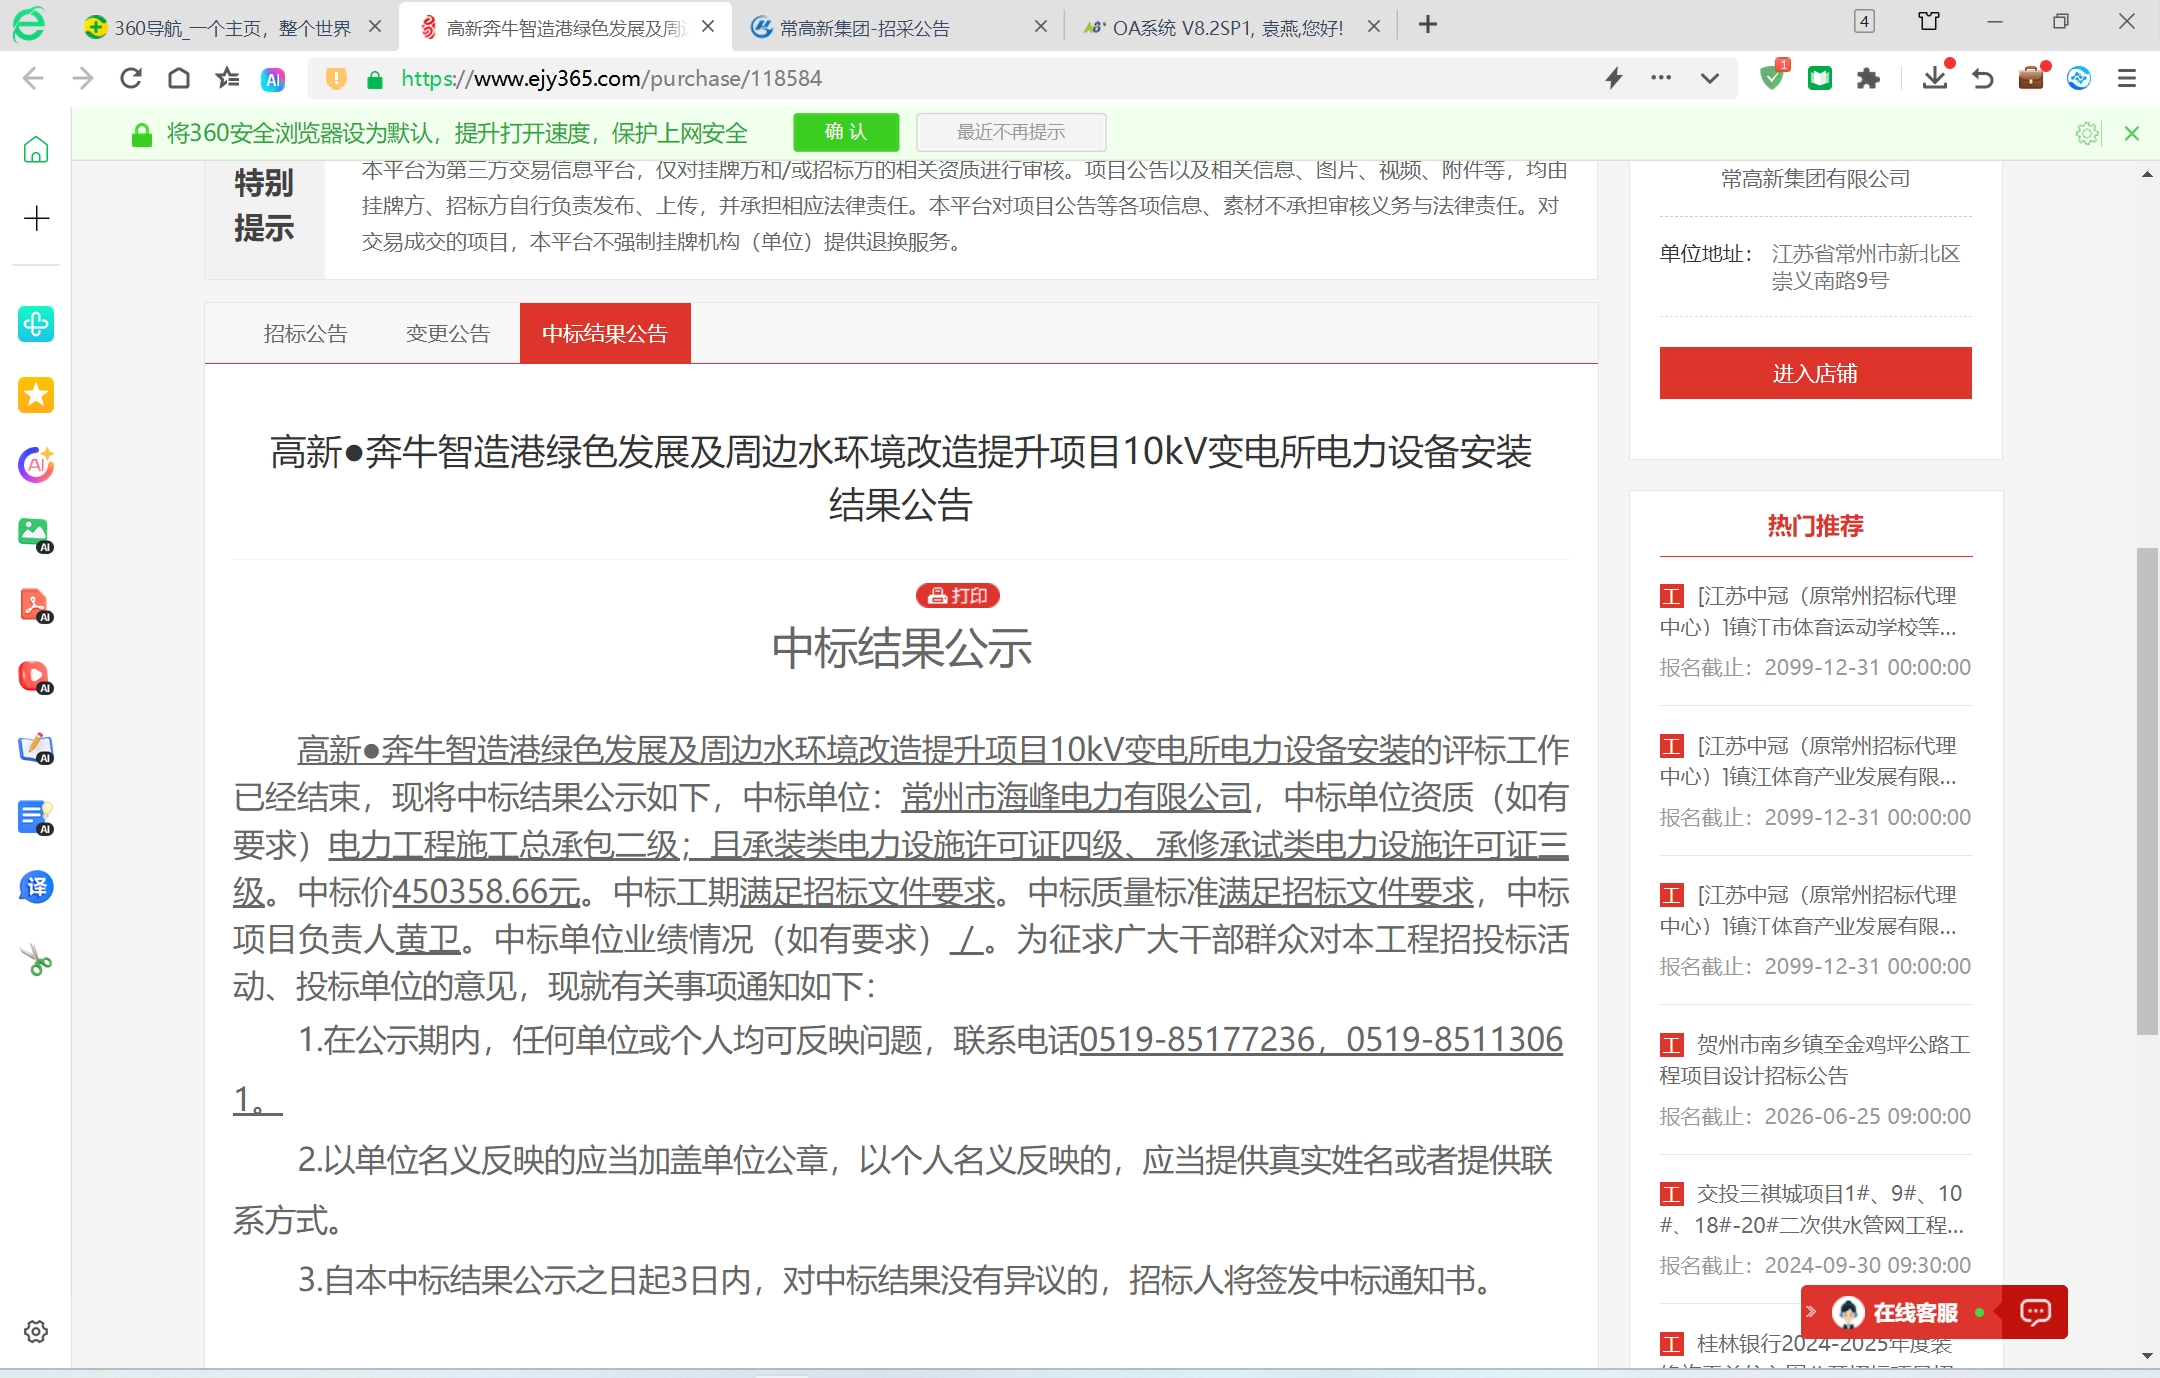Click the 常州市海峰电力有限公司 underlined text
This screenshot has width=2160, height=1378.
pos(1076,797)
